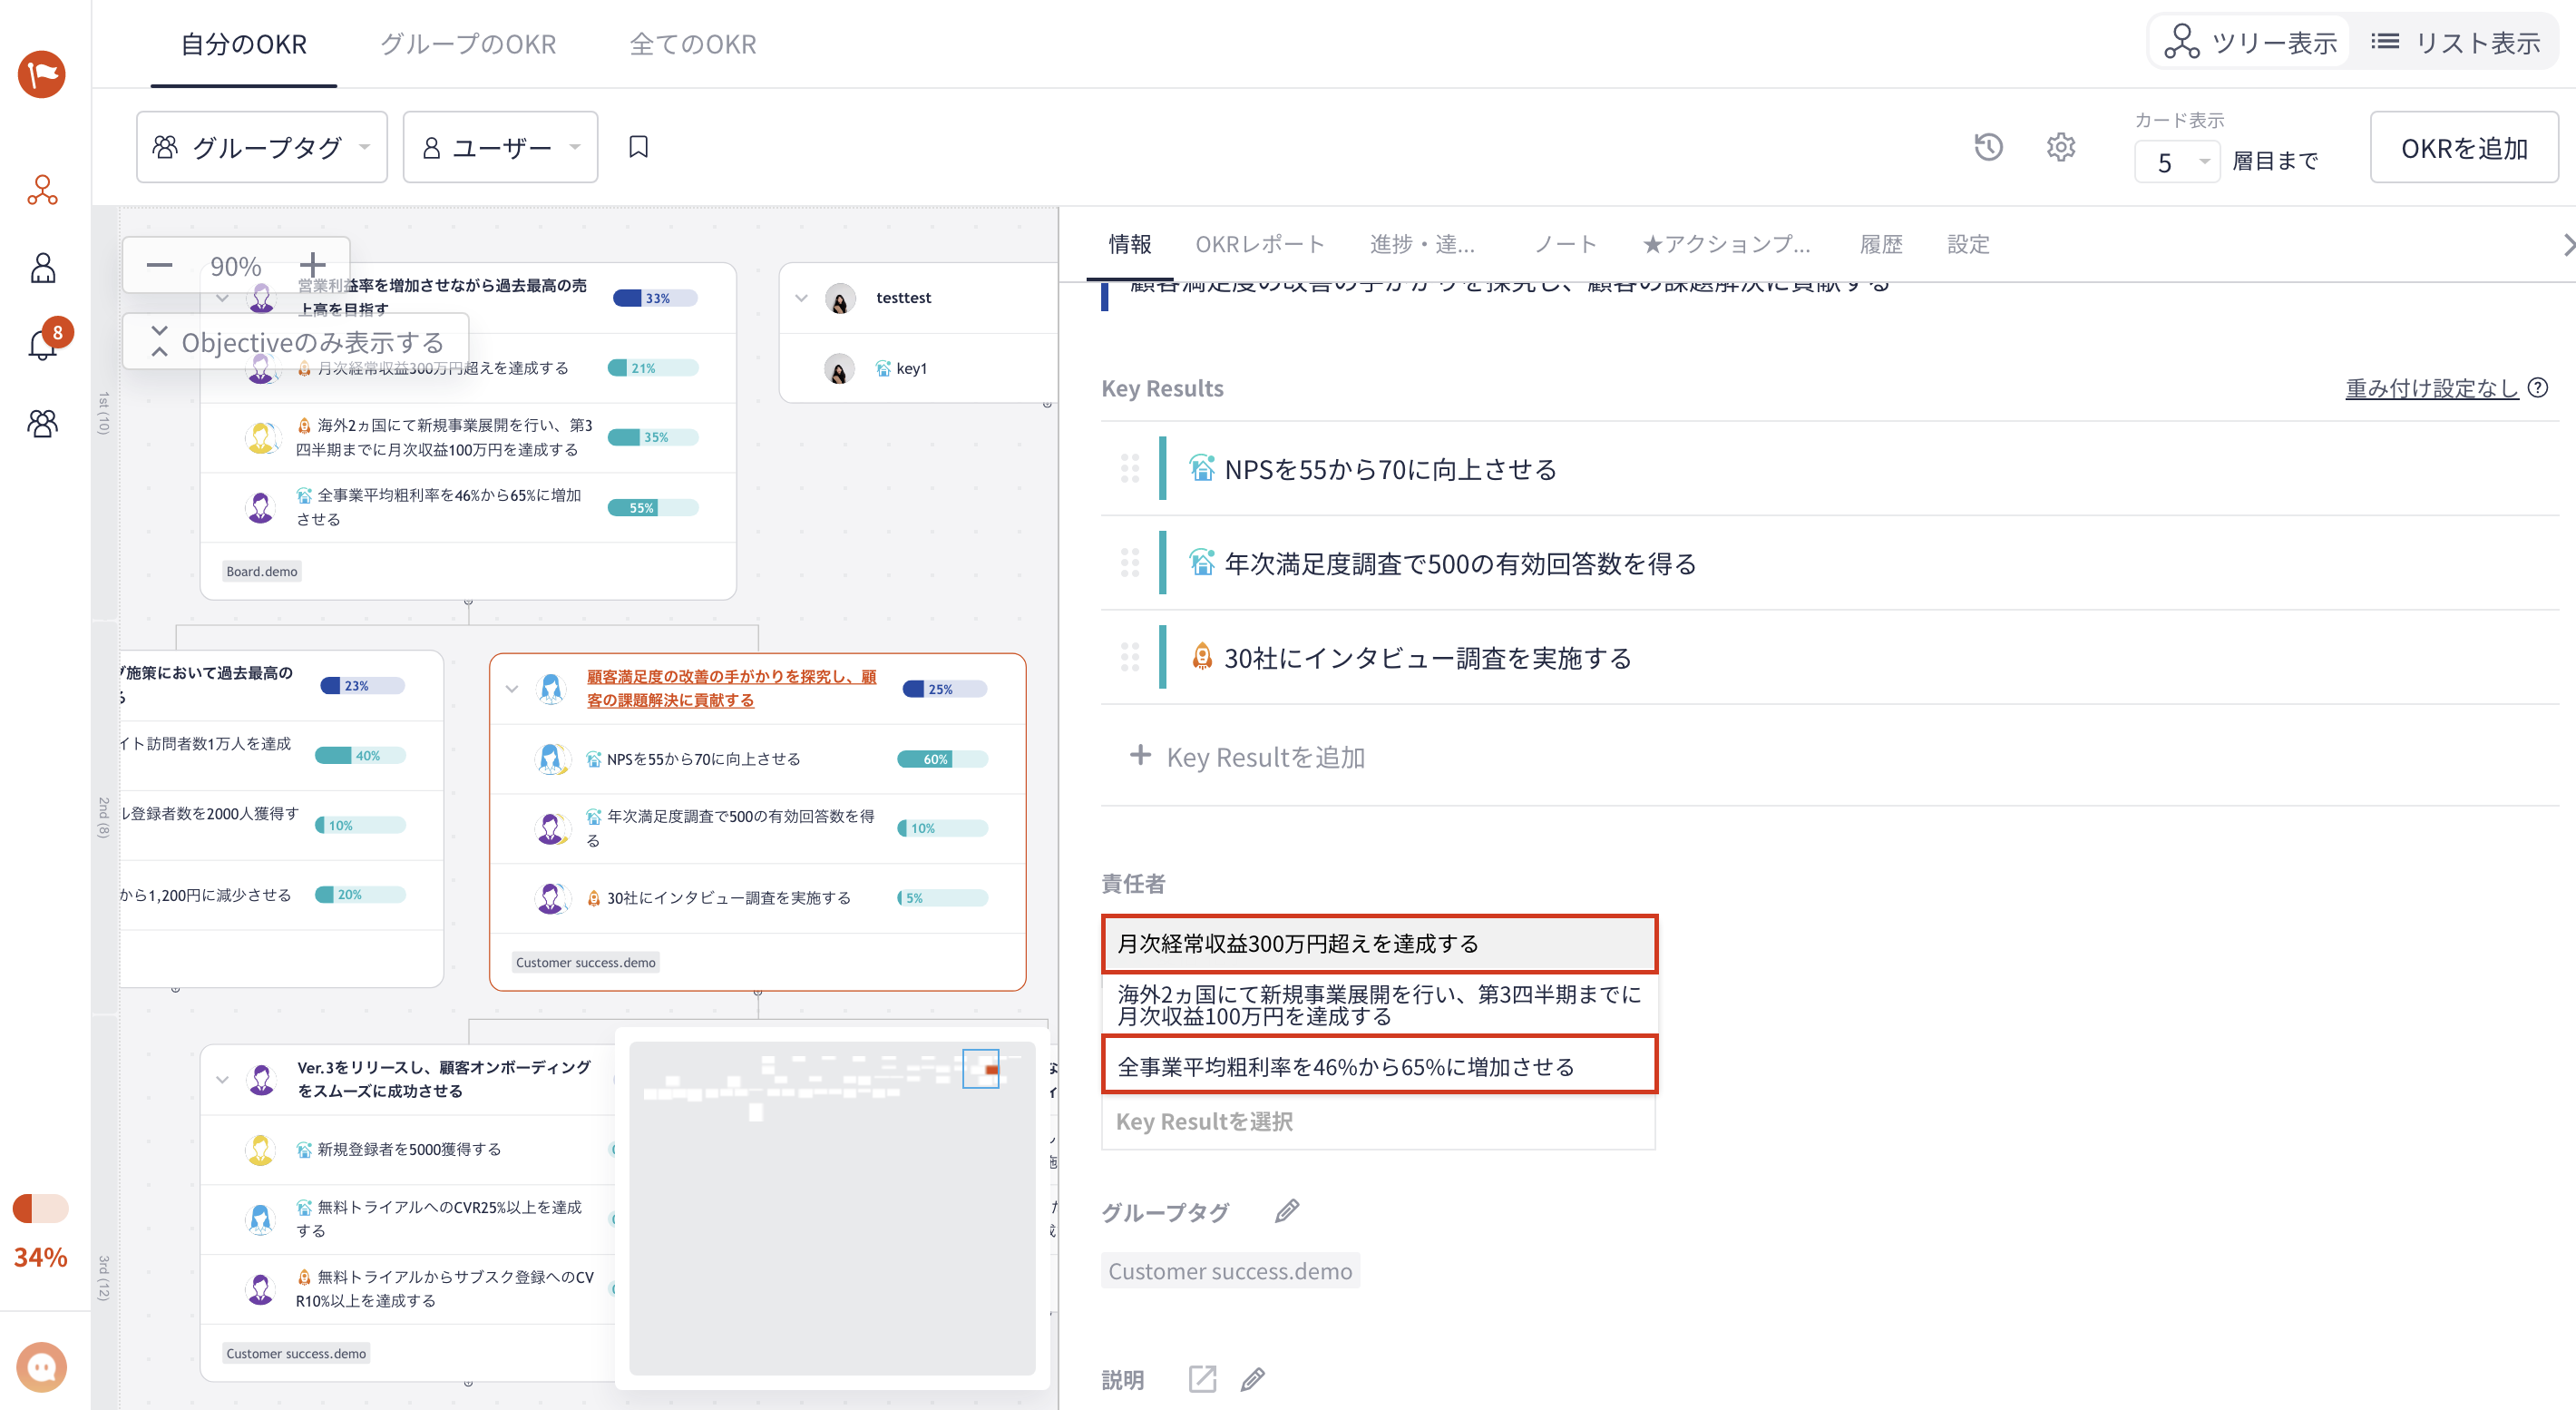Open the OKRレポート tab

click(x=1260, y=244)
